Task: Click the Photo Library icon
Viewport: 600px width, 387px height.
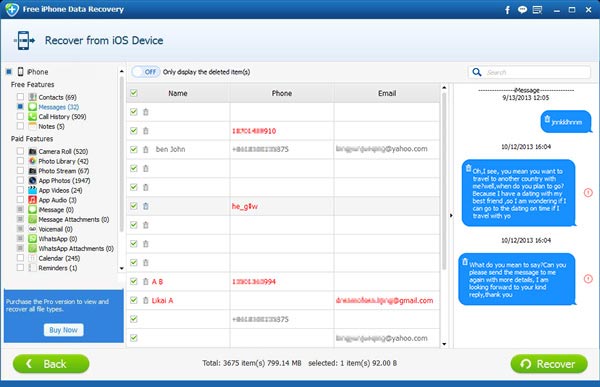Action: (33, 161)
